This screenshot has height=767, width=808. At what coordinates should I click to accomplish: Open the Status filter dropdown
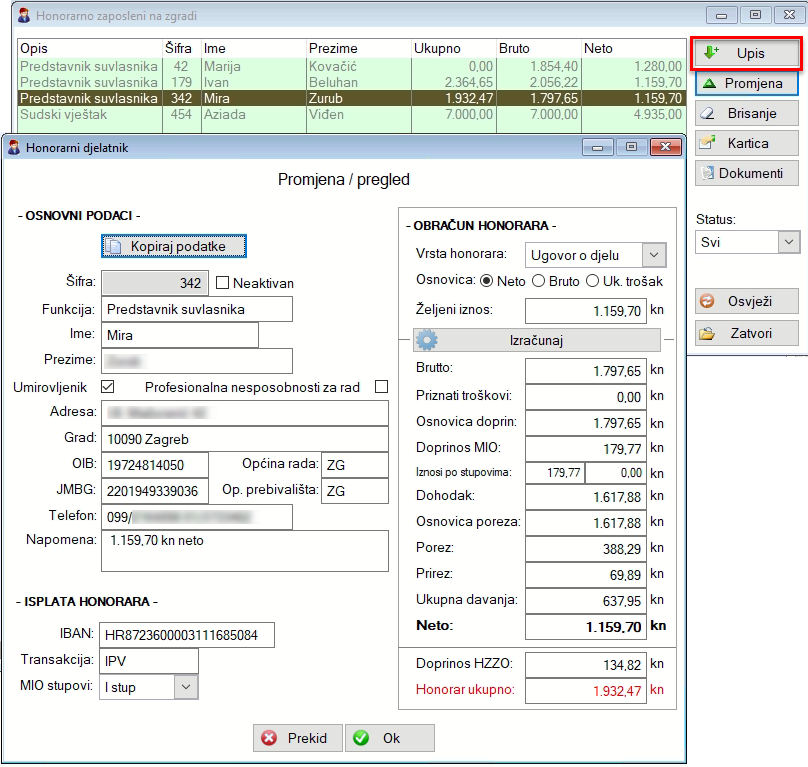tap(788, 242)
